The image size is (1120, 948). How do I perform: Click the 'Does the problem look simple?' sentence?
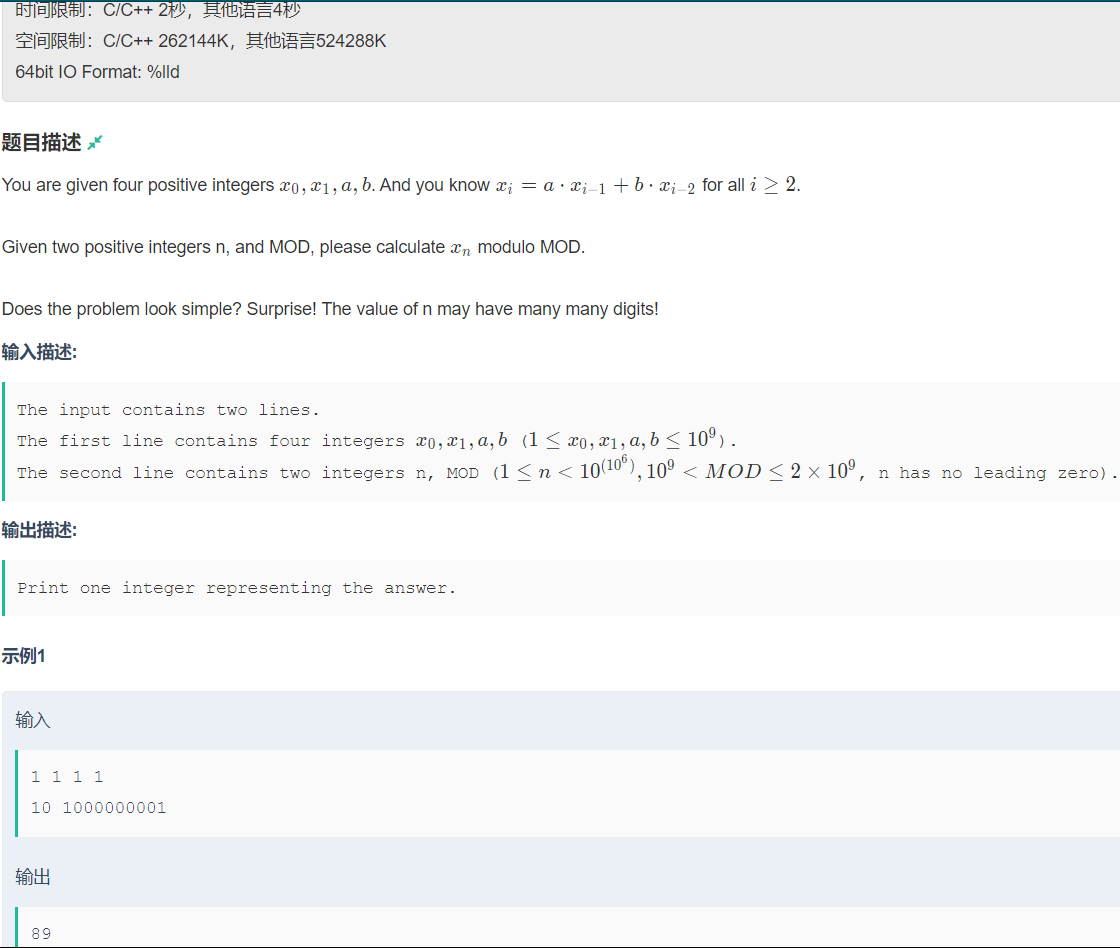330,309
